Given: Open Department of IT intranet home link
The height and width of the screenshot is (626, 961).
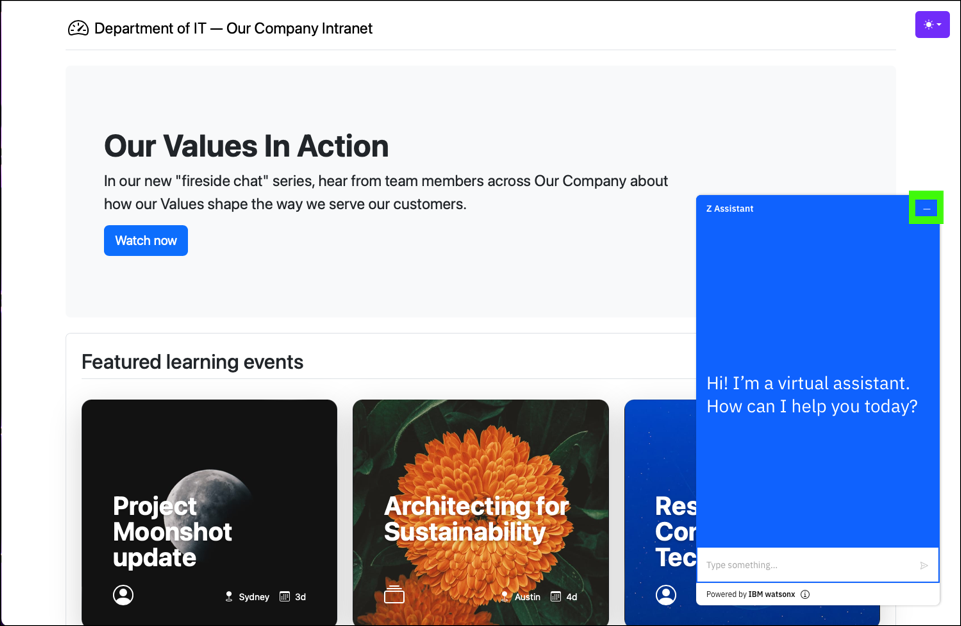Looking at the screenshot, I should pyautogui.click(x=233, y=28).
